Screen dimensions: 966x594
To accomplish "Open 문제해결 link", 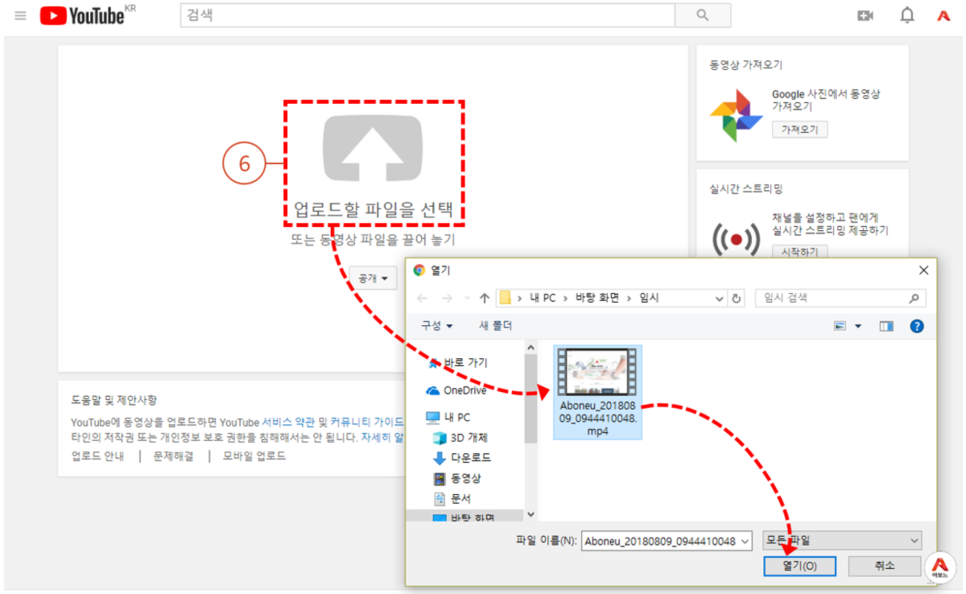I will [173, 456].
